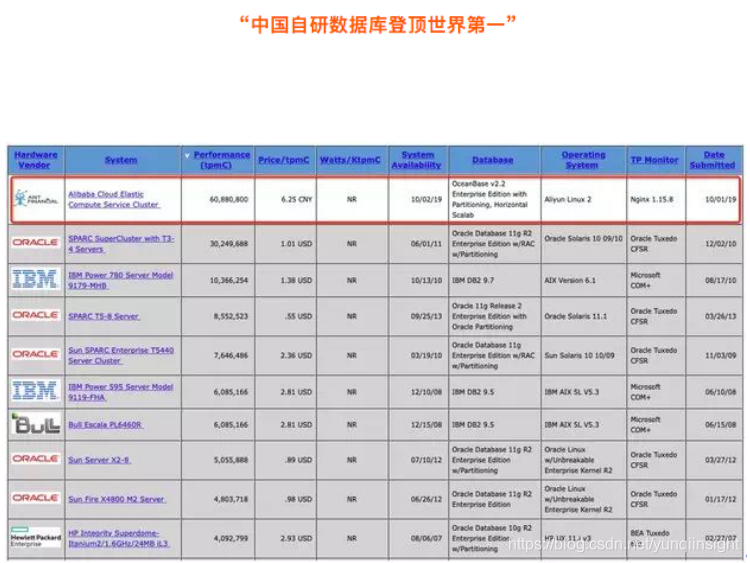Open Sun Server X2-8 link
The height and width of the screenshot is (563, 750).
coord(99,460)
